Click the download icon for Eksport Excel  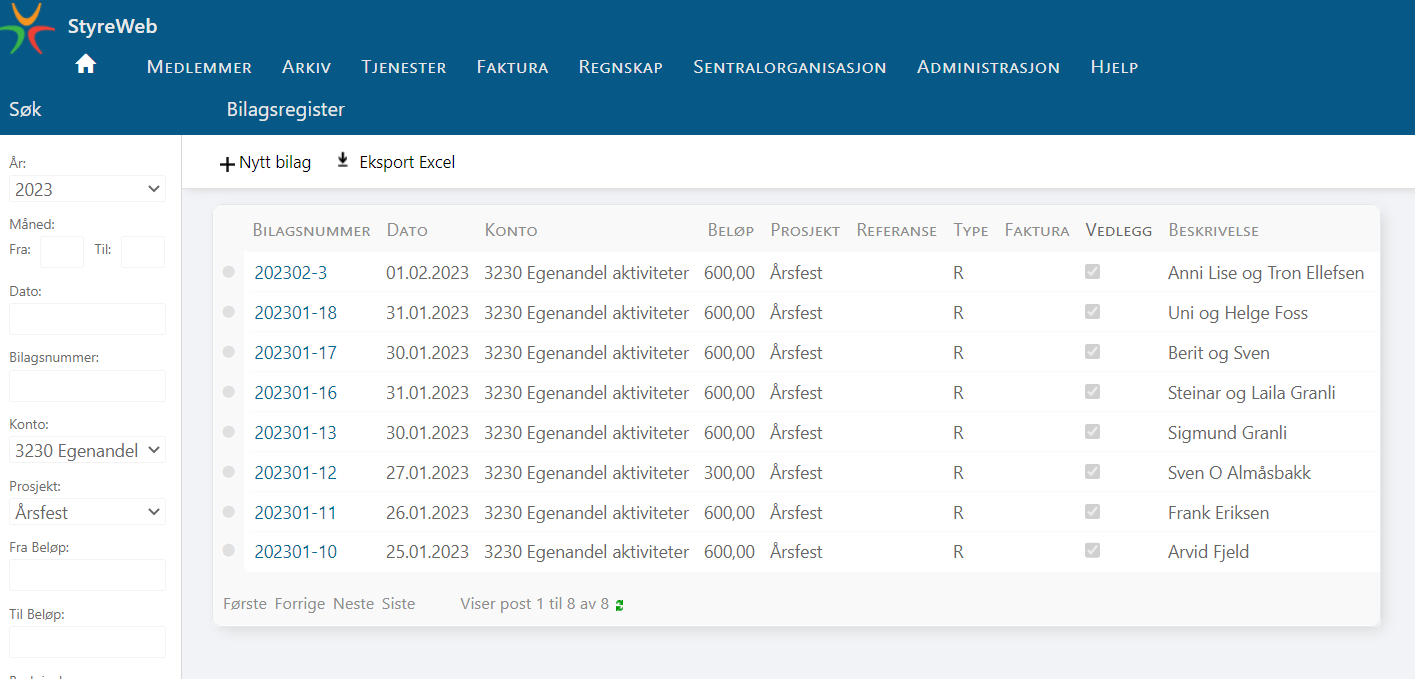coord(343,160)
